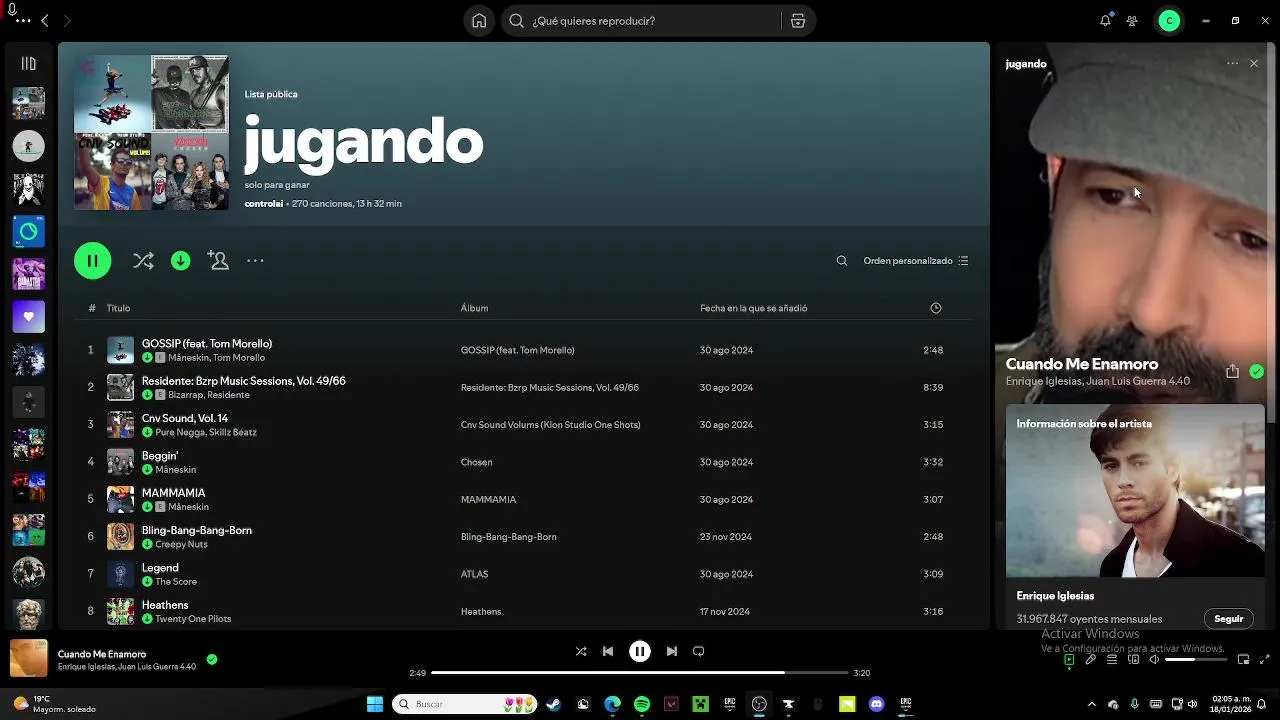Open the user profile avatar
This screenshot has height=720, width=1280.
(x=1169, y=21)
